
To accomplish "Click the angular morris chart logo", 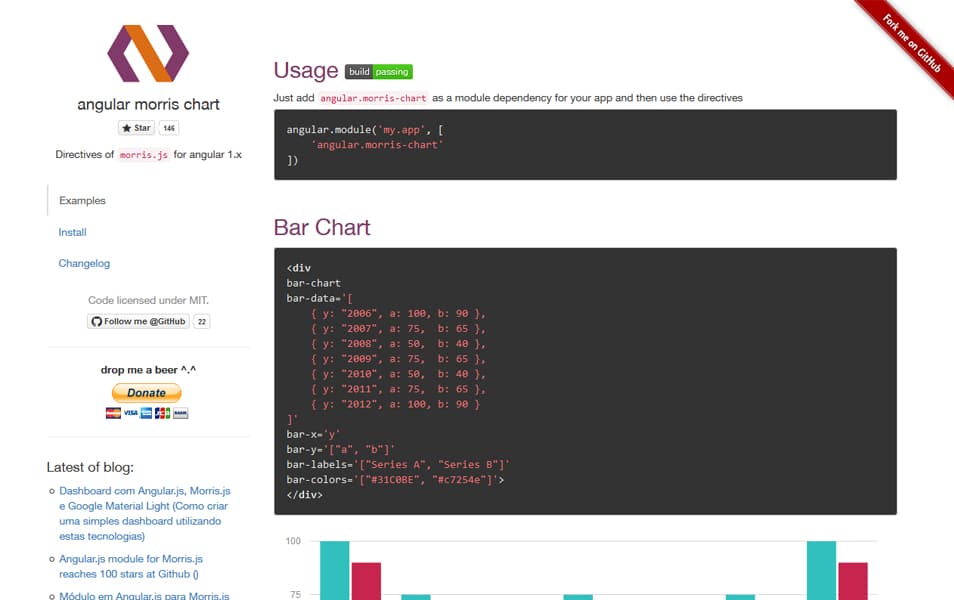I will [x=148, y=53].
